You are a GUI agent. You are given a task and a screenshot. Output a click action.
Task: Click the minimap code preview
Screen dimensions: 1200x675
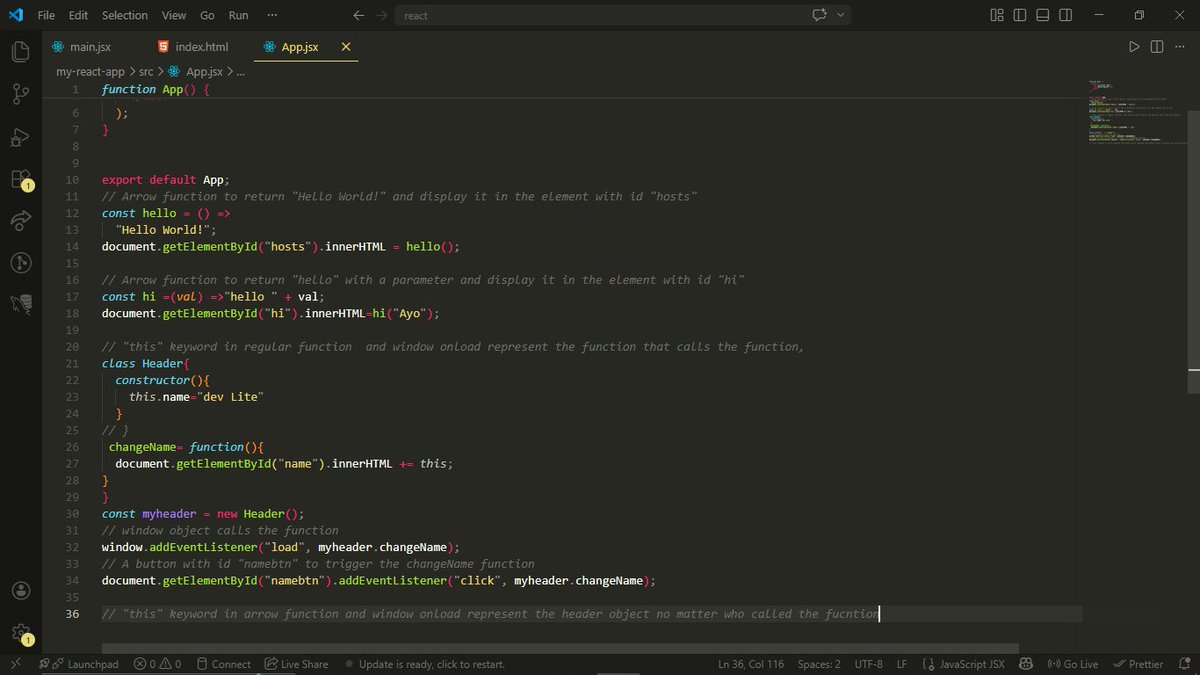coord(1135,112)
